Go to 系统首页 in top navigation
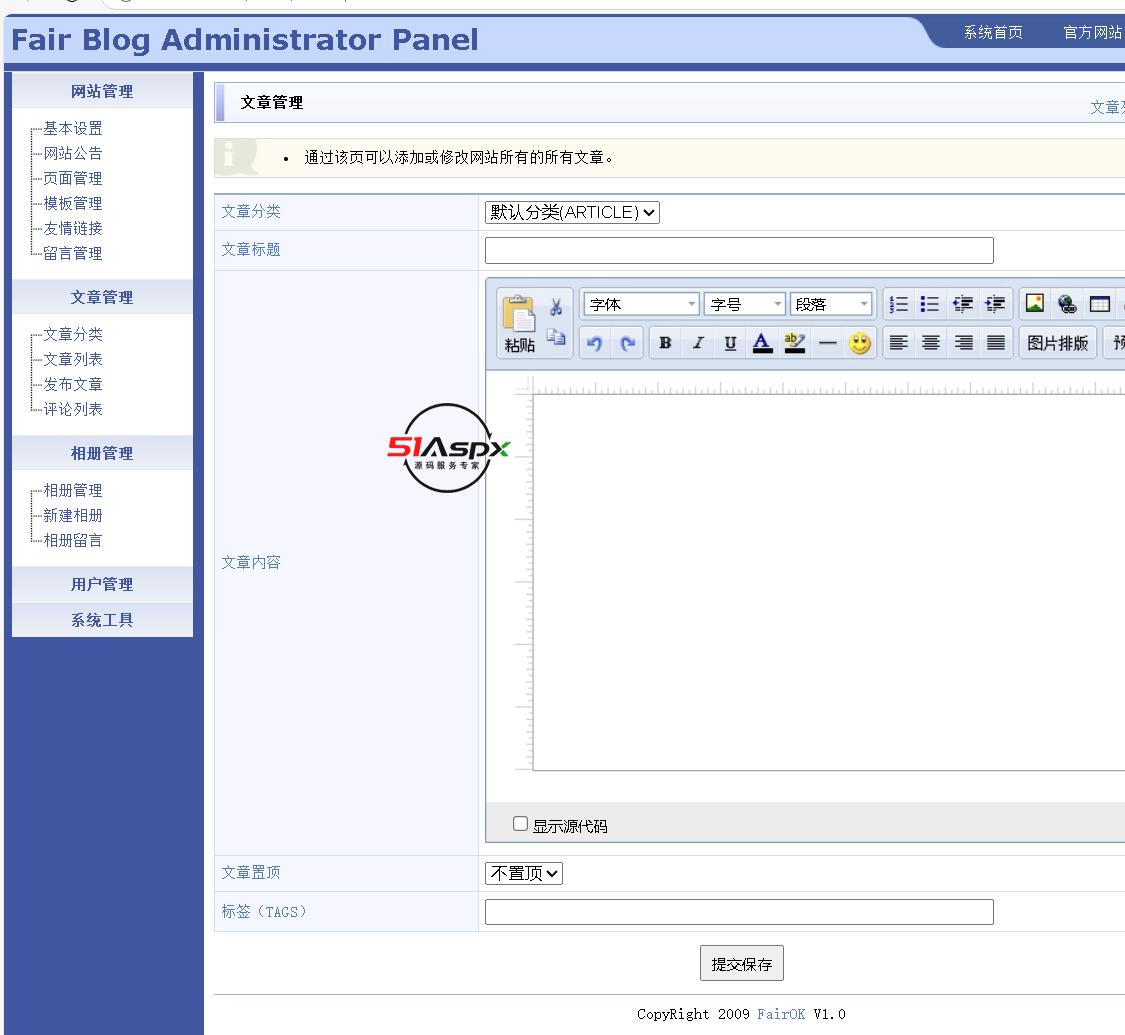Viewport: 1125px width, 1035px height. [x=993, y=32]
